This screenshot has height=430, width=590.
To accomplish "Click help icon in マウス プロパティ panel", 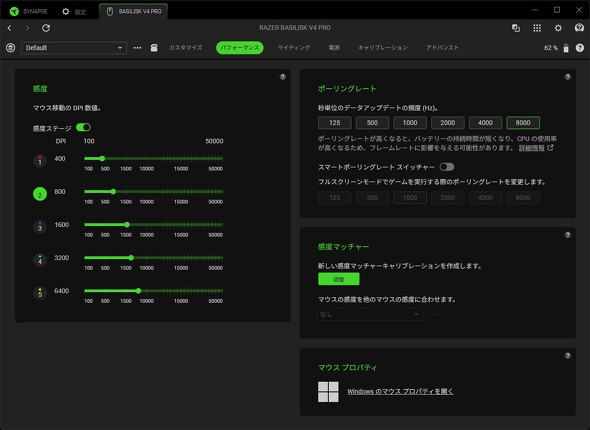I will pyautogui.click(x=568, y=356).
